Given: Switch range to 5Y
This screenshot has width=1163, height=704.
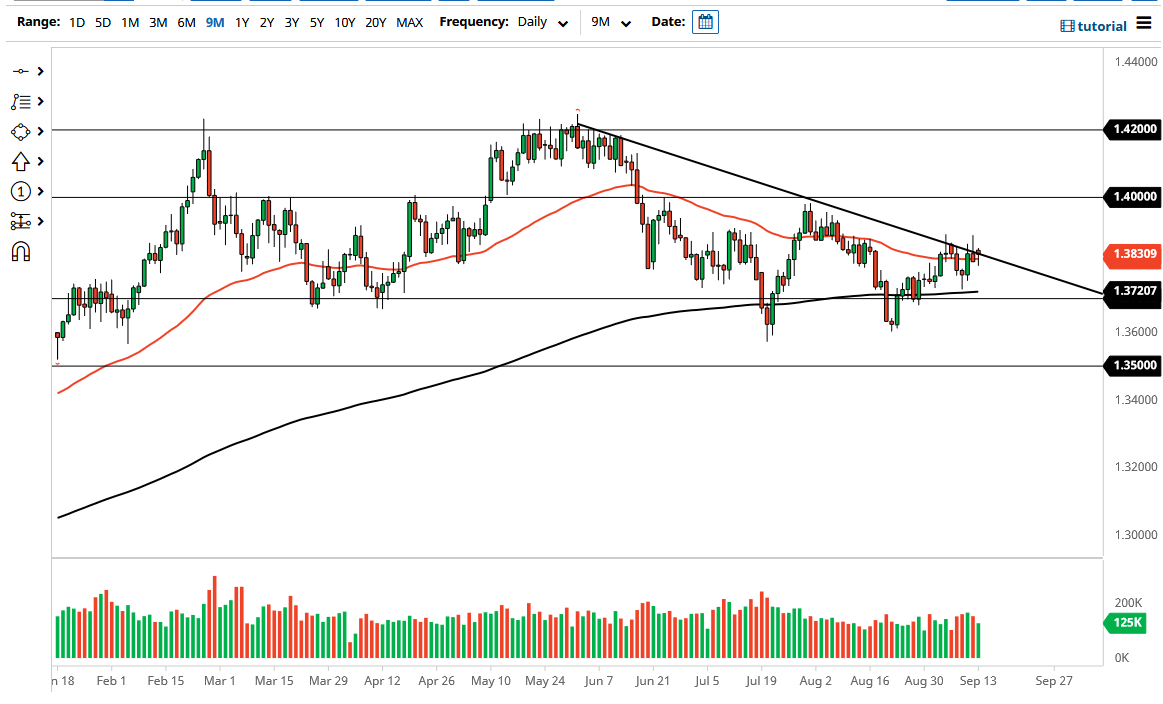Looking at the screenshot, I should coord(316,22).
